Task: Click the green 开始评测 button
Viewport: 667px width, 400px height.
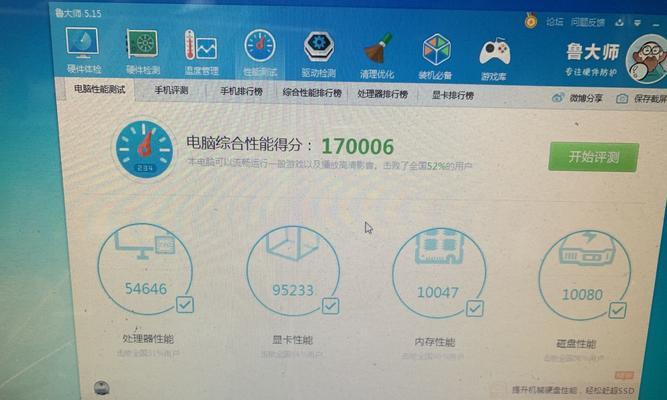Action: [593, 157]
